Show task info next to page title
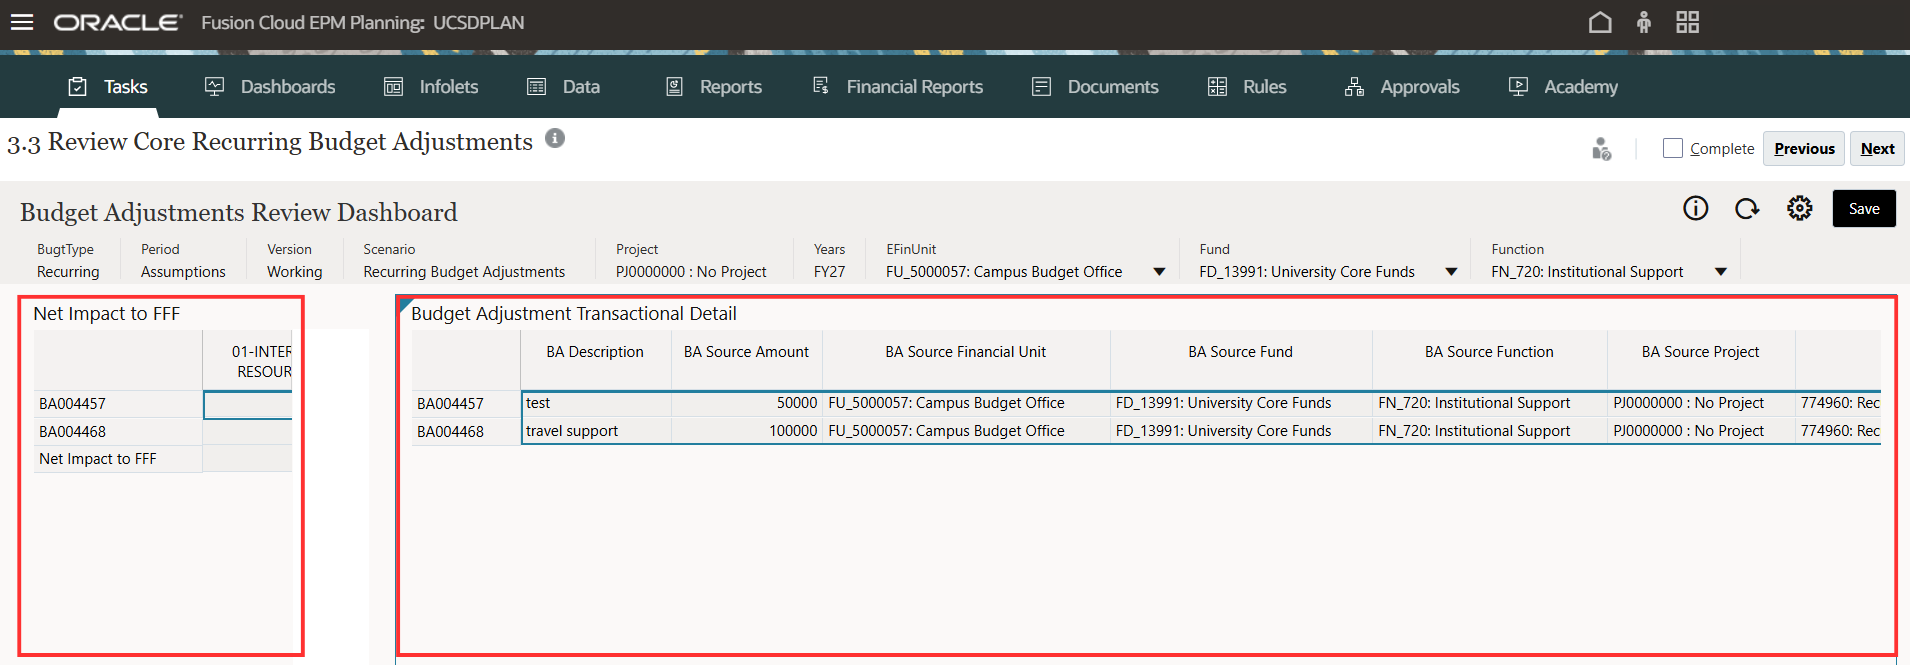Image resolution: width=1910 pixels, height=665 pixels. pyautogui.click(x=555, y=138)
